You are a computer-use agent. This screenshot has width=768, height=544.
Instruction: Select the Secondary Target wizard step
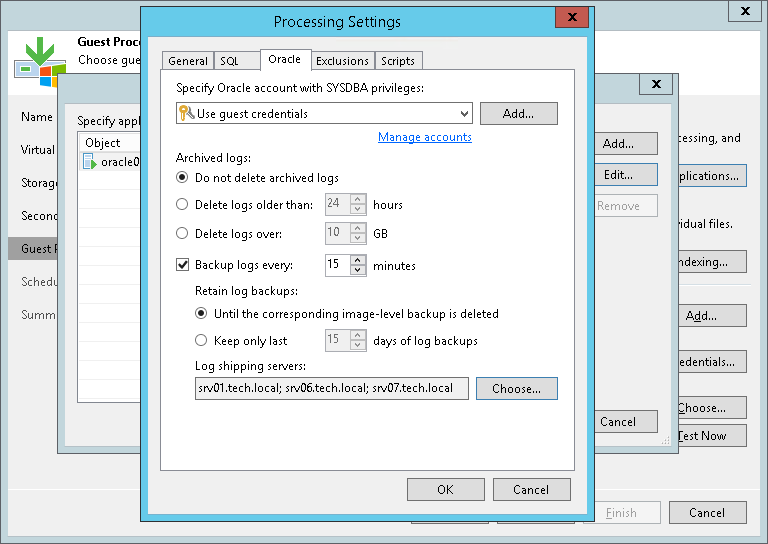(39, 215)
